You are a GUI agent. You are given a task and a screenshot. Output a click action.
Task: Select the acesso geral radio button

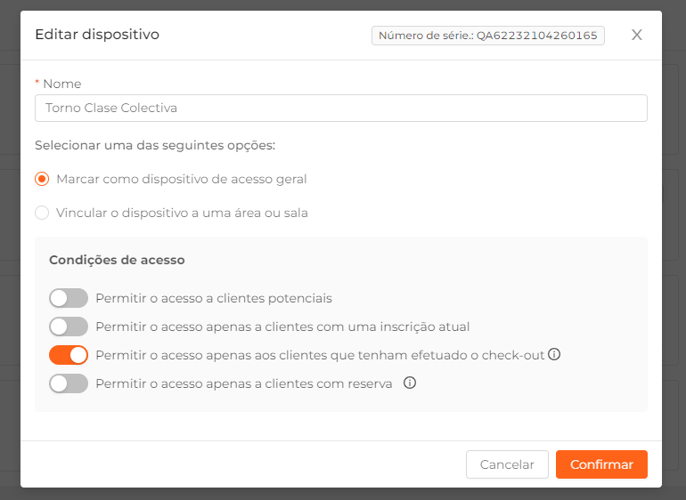pyautogui.click(x=42, y=179)
